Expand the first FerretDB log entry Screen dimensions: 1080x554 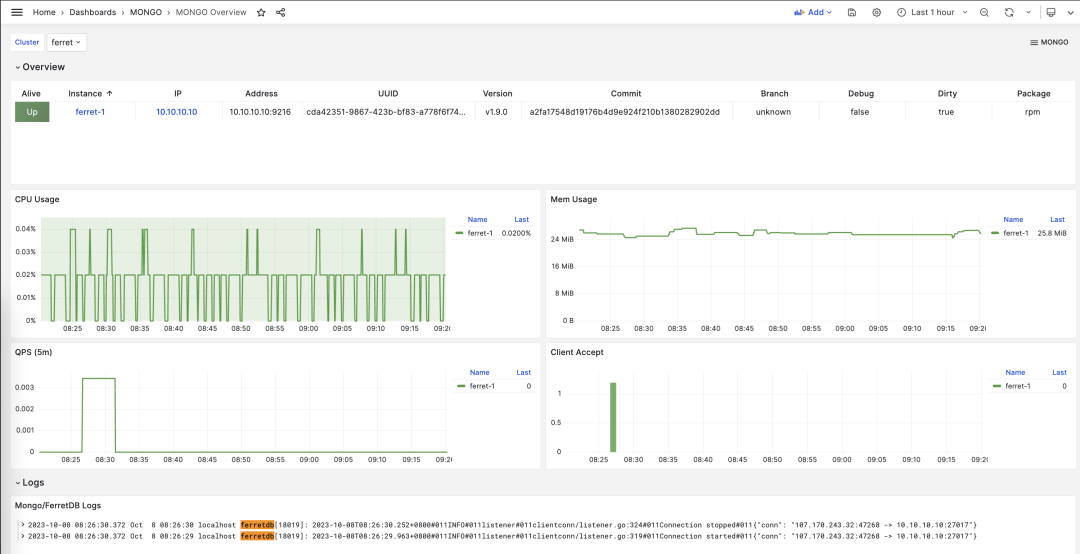point(22,524)
